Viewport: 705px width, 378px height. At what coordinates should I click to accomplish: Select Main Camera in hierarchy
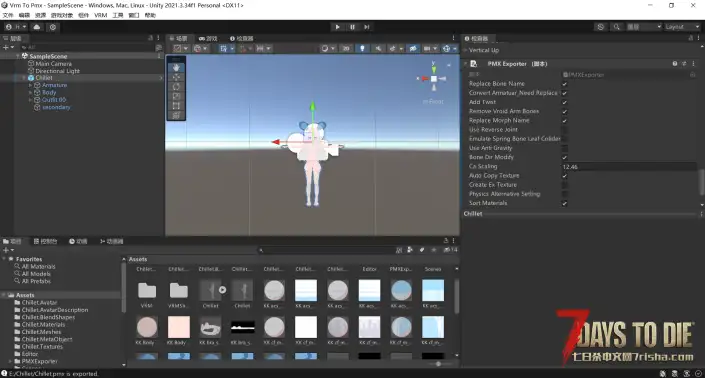54,64
